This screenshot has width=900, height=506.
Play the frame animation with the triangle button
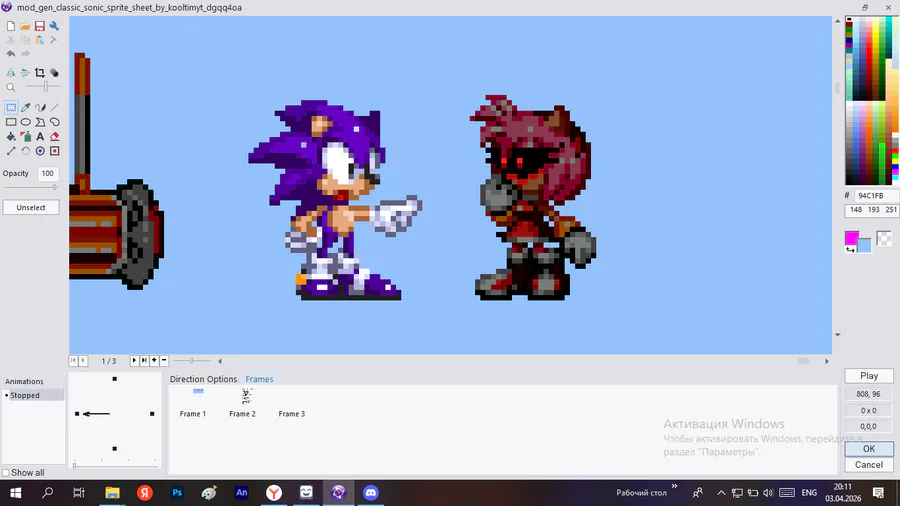134,360
